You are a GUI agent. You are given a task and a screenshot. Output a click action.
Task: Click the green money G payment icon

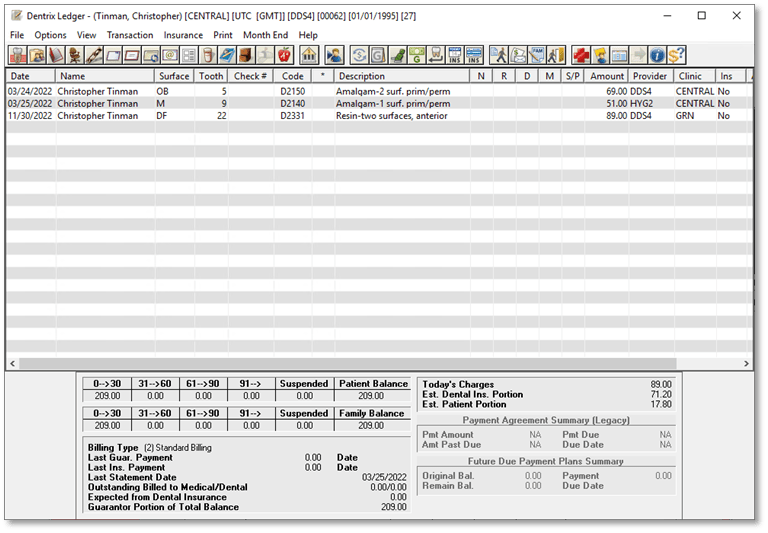point(416,55)
